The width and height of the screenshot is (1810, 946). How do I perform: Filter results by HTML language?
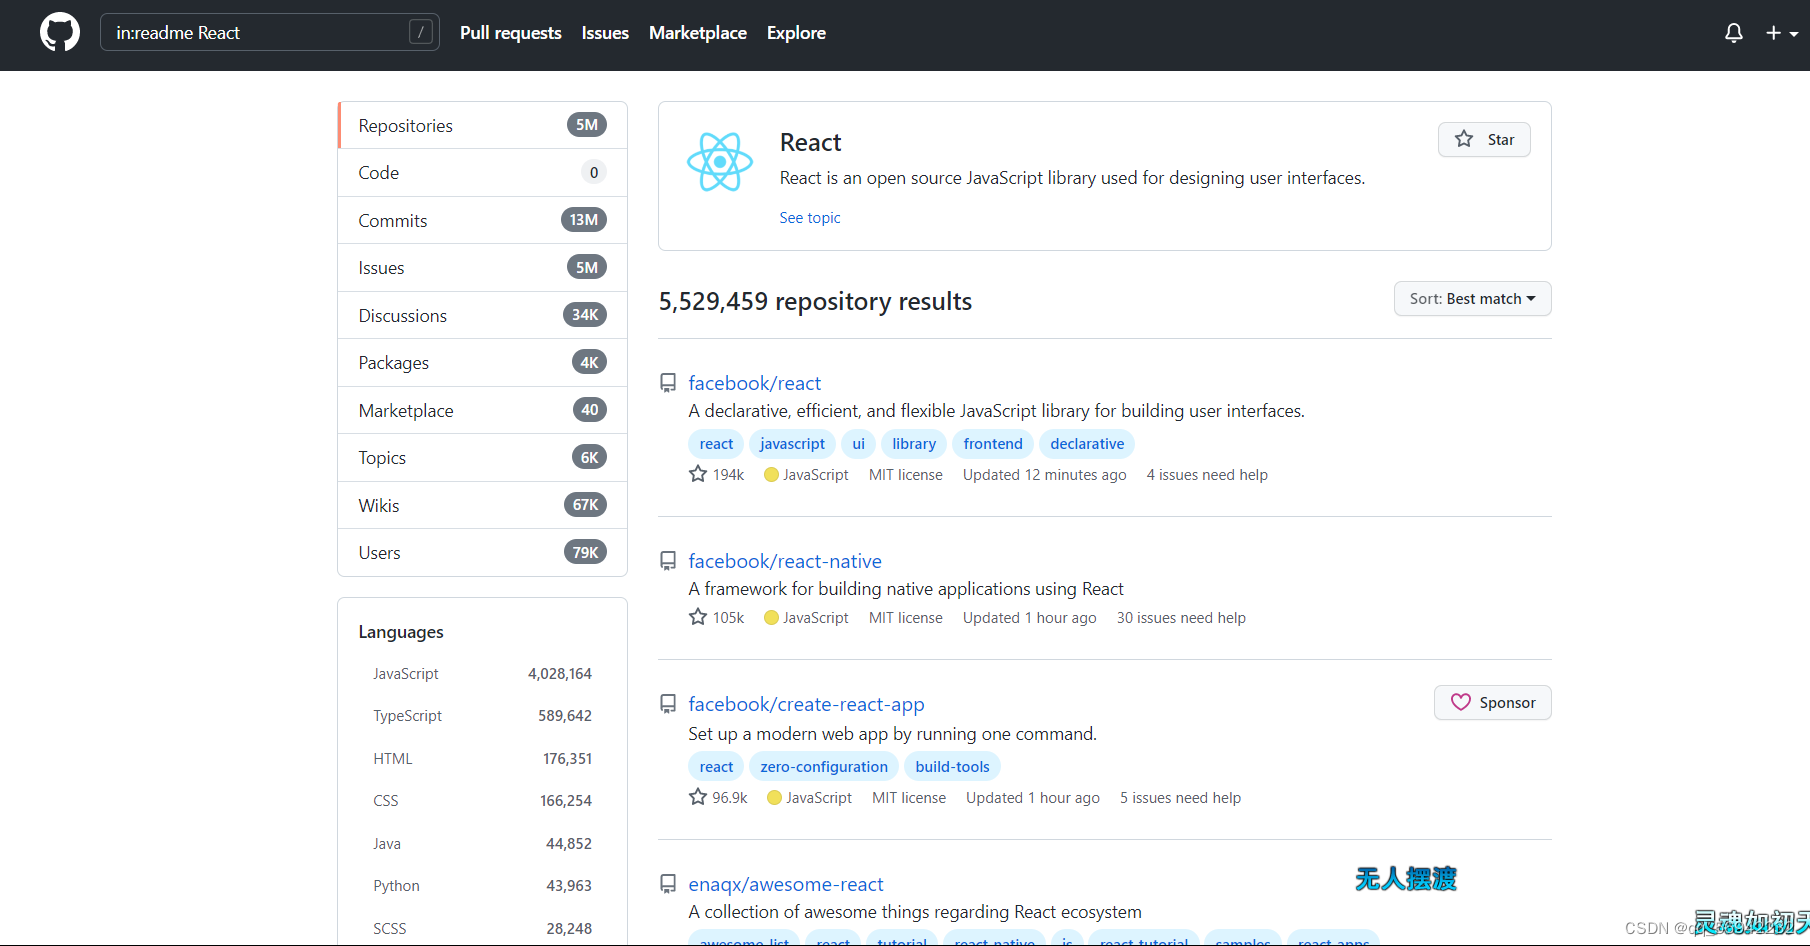pyautogui.click(x=482, y=759)
